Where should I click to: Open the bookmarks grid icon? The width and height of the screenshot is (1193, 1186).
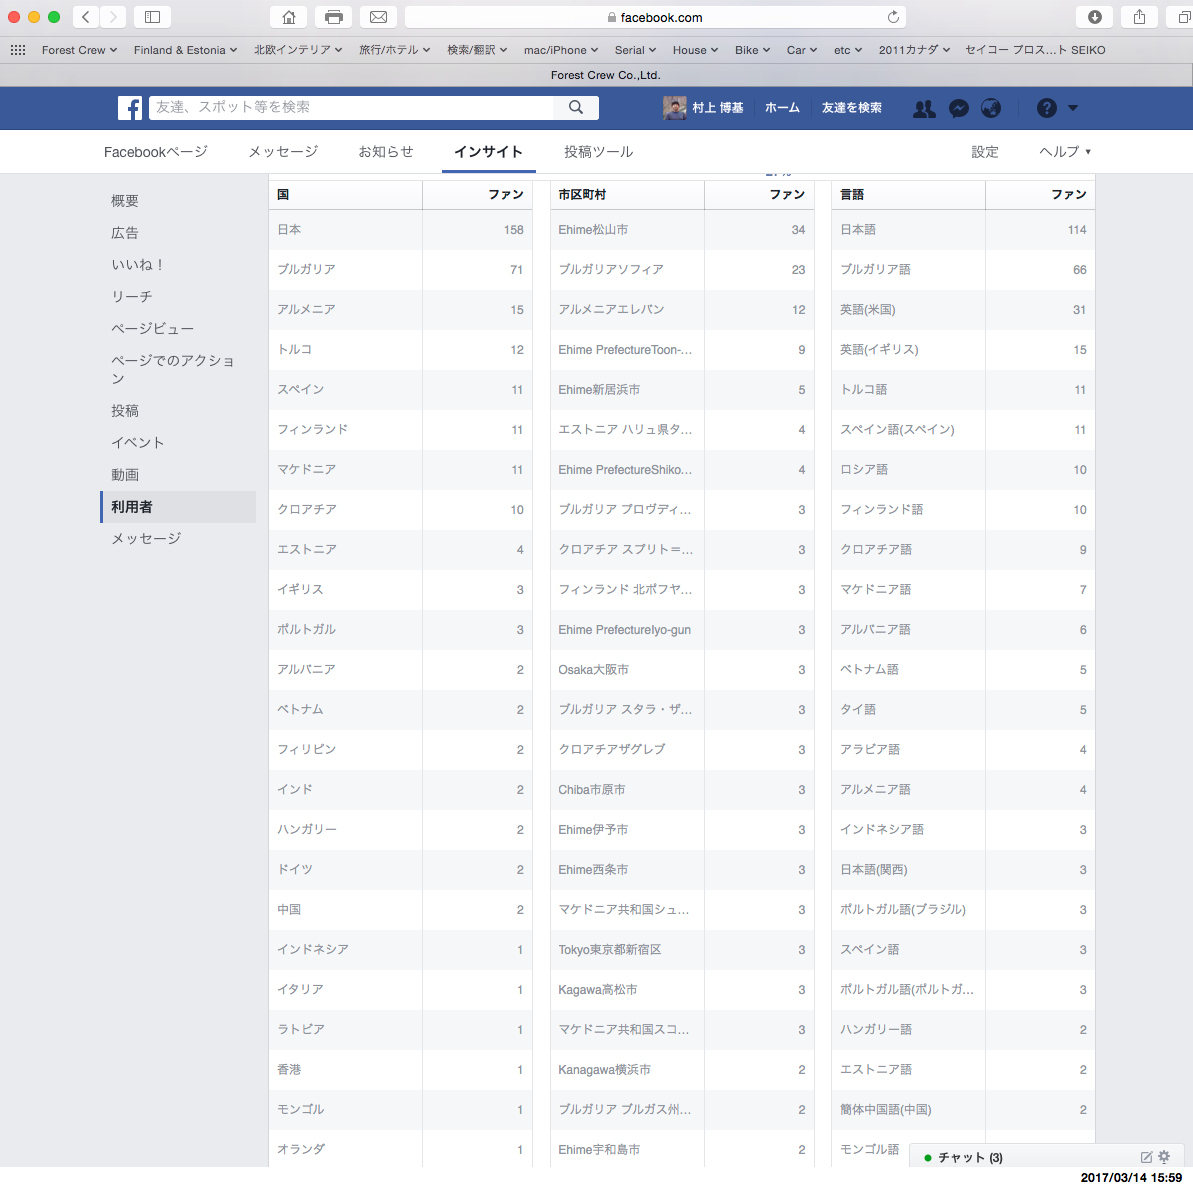pyautogui.click(x=17, y=50)
